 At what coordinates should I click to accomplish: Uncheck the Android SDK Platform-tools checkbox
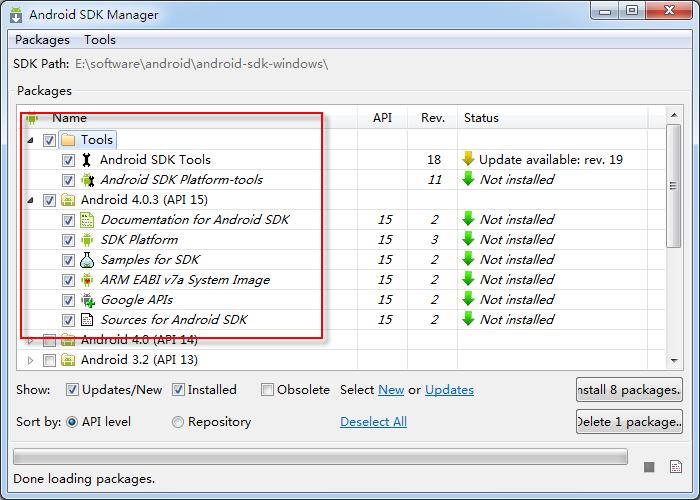click(68, 180)
